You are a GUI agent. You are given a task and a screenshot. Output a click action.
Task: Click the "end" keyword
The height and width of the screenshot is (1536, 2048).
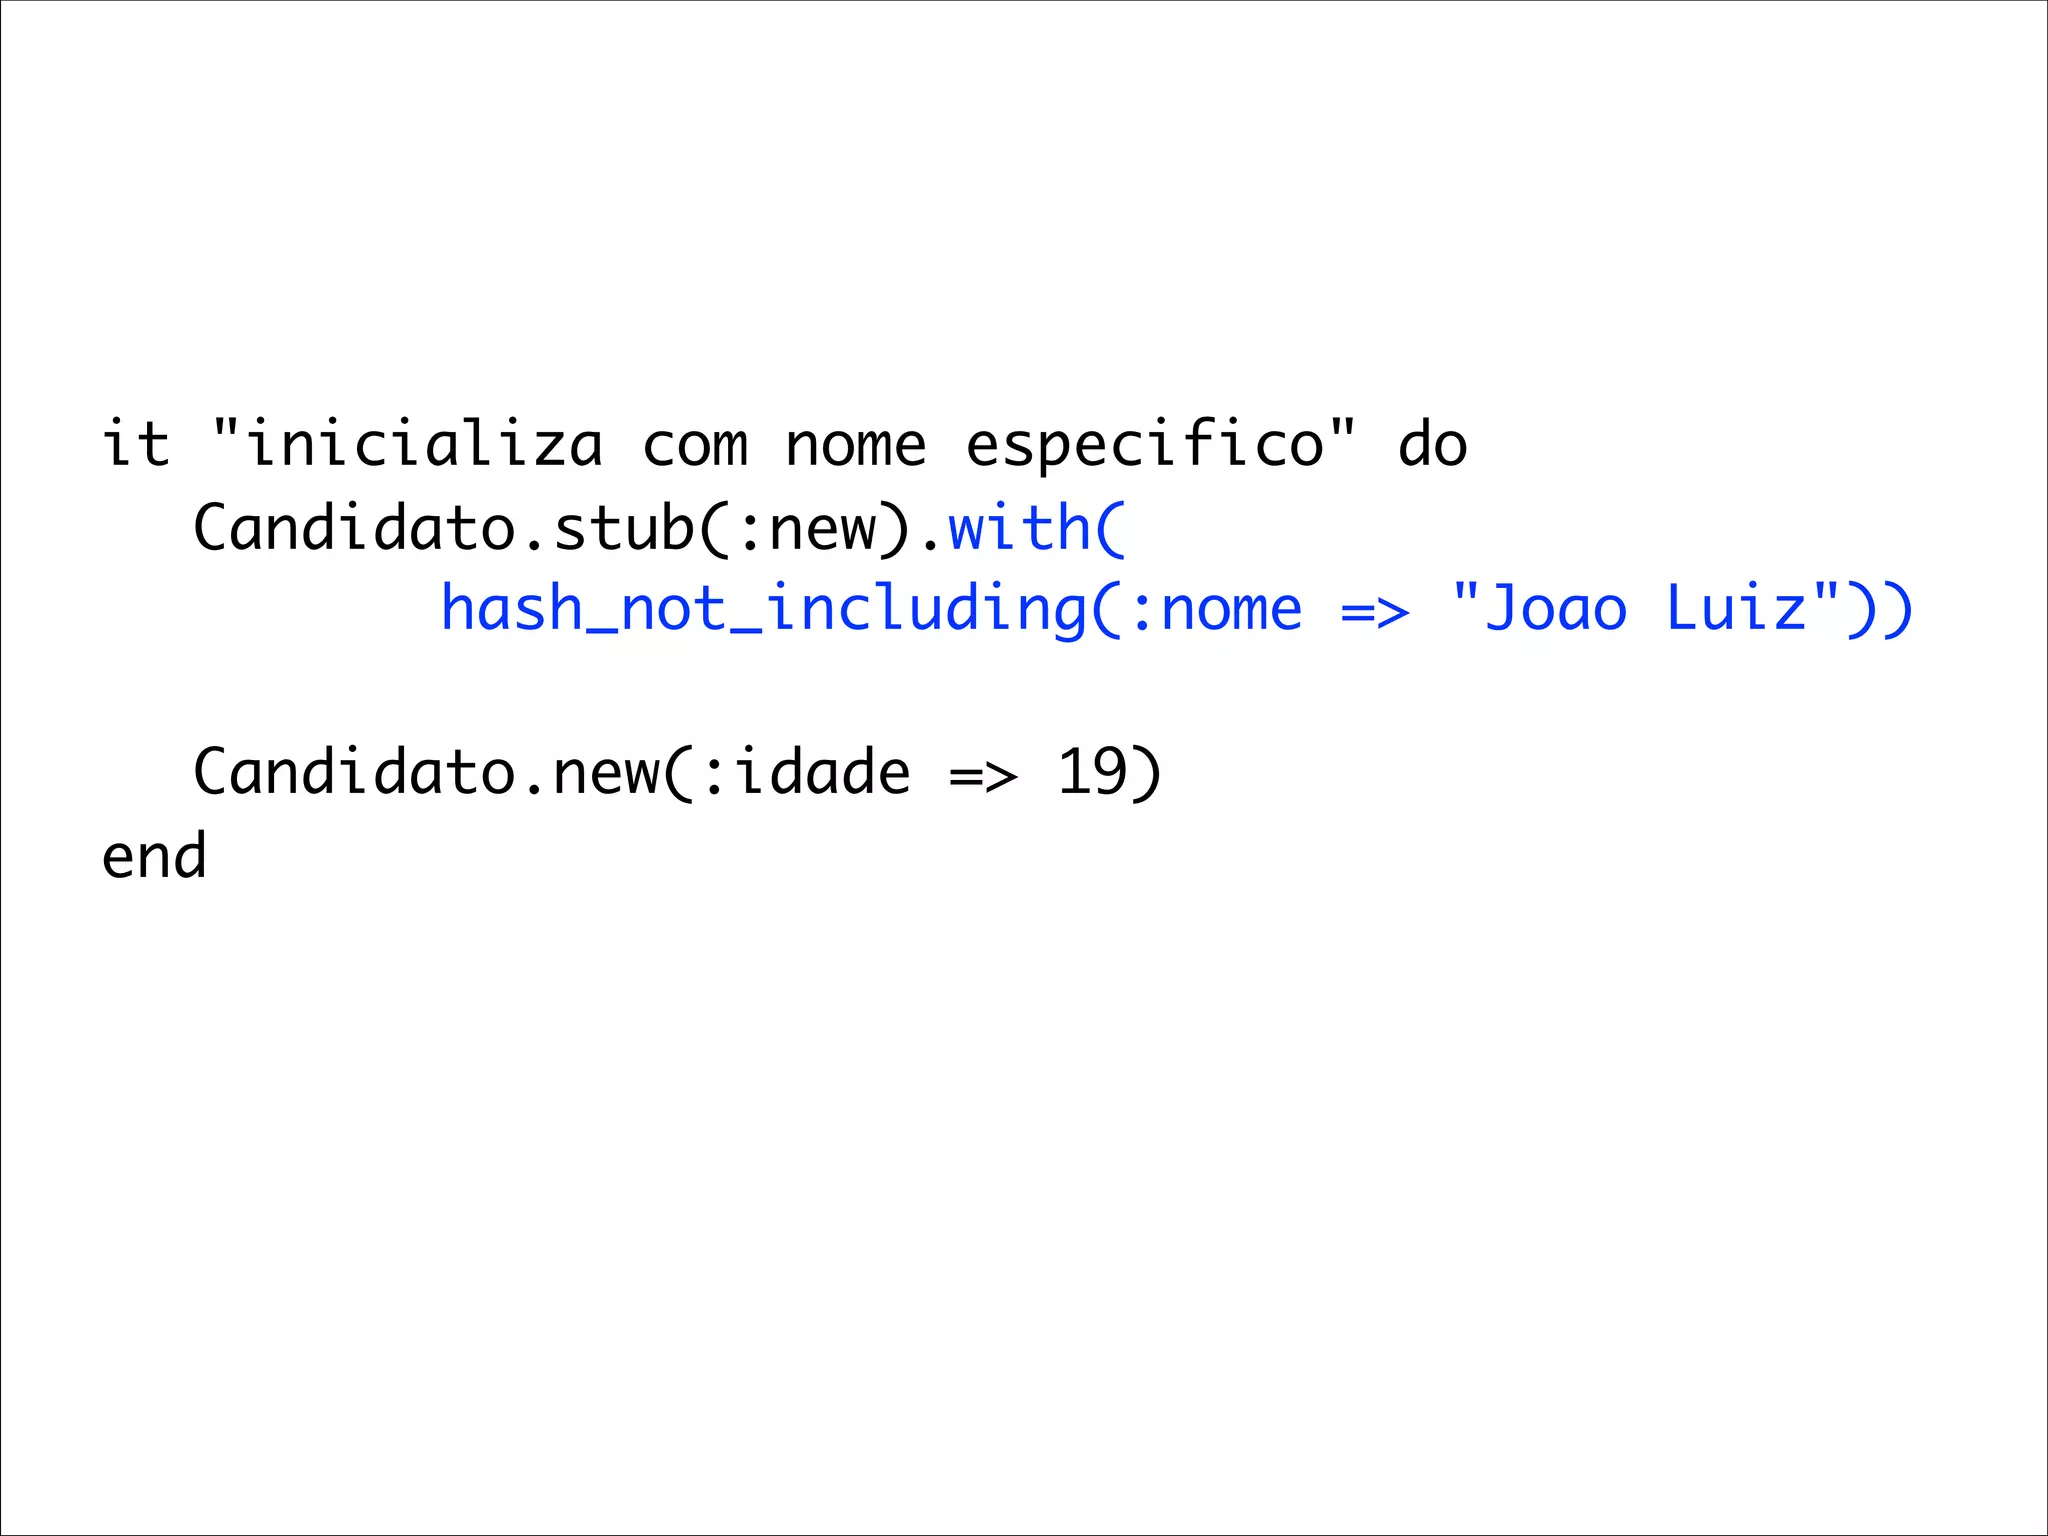(154, 857)
